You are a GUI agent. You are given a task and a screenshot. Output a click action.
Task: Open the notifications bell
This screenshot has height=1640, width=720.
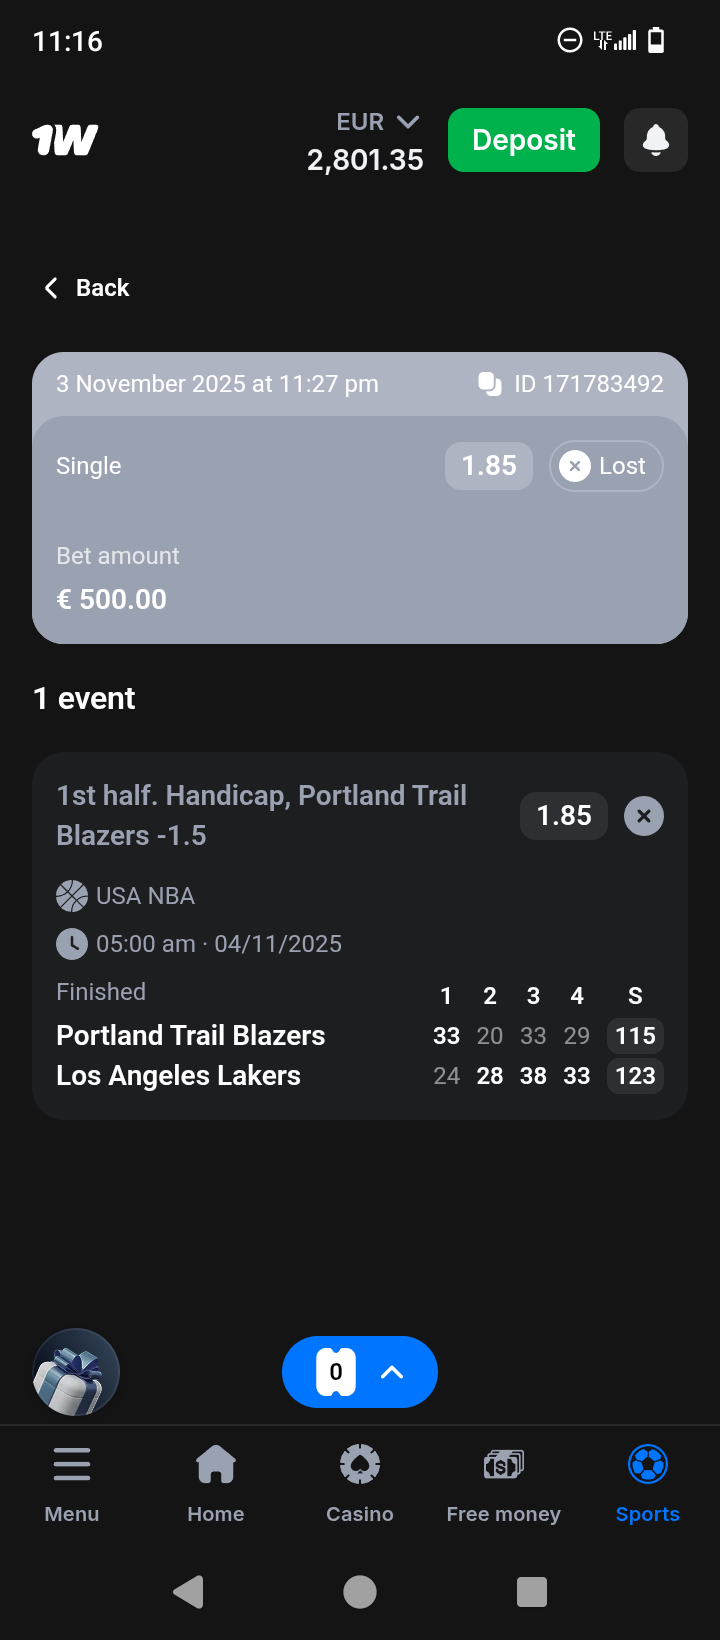[655, 140]
